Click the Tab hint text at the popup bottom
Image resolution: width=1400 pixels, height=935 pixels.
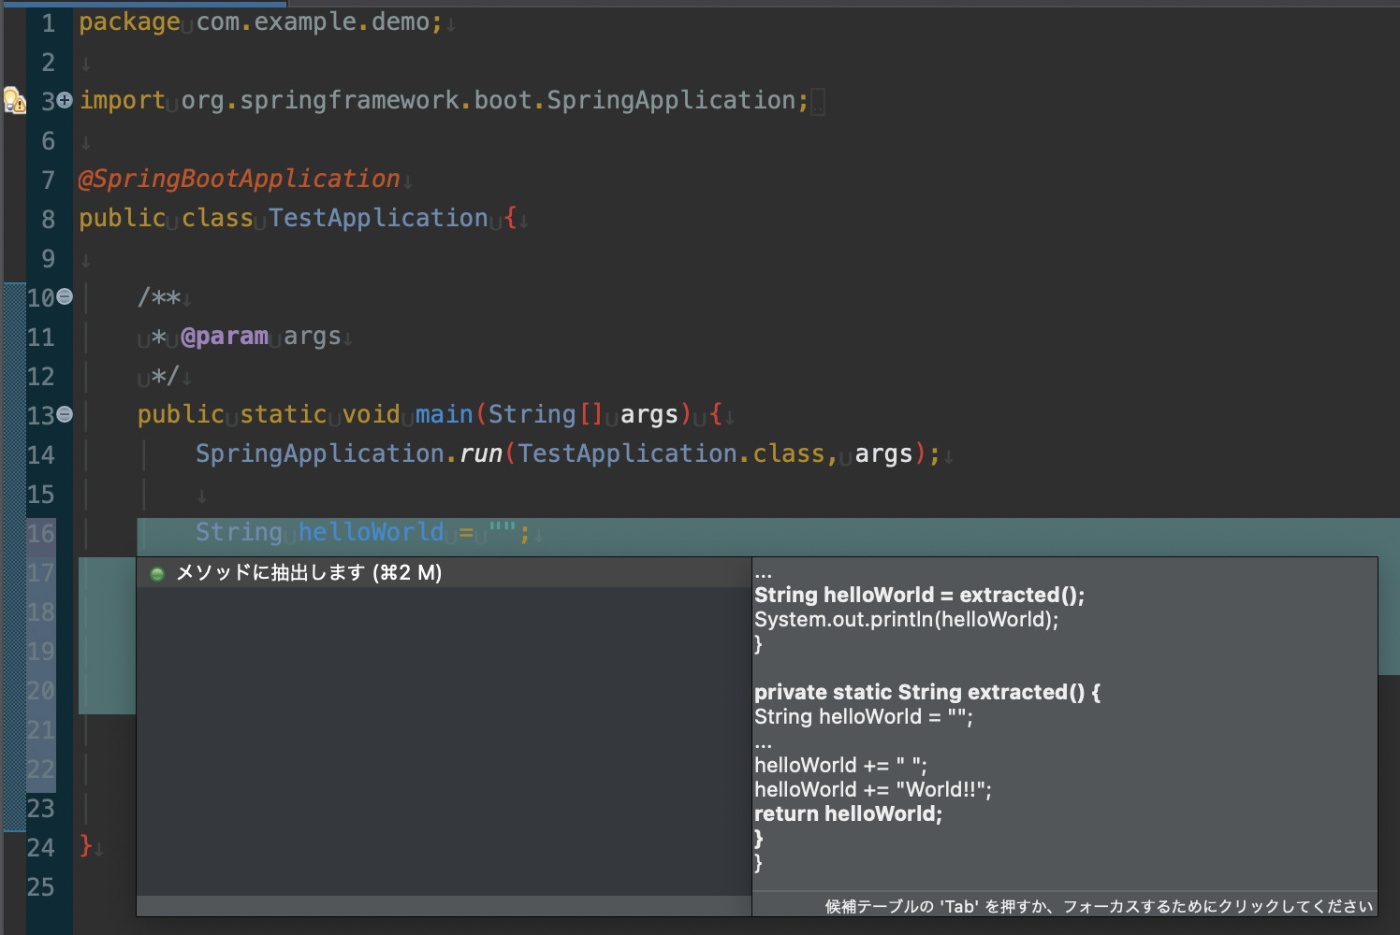(x=1099, y=906)
